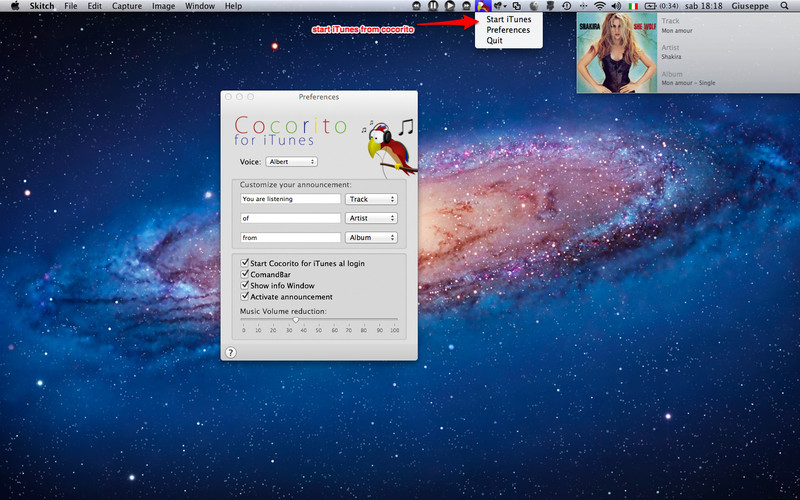Click the help question mark button
This screenshot has width=800, height=500.
[231, 353]
